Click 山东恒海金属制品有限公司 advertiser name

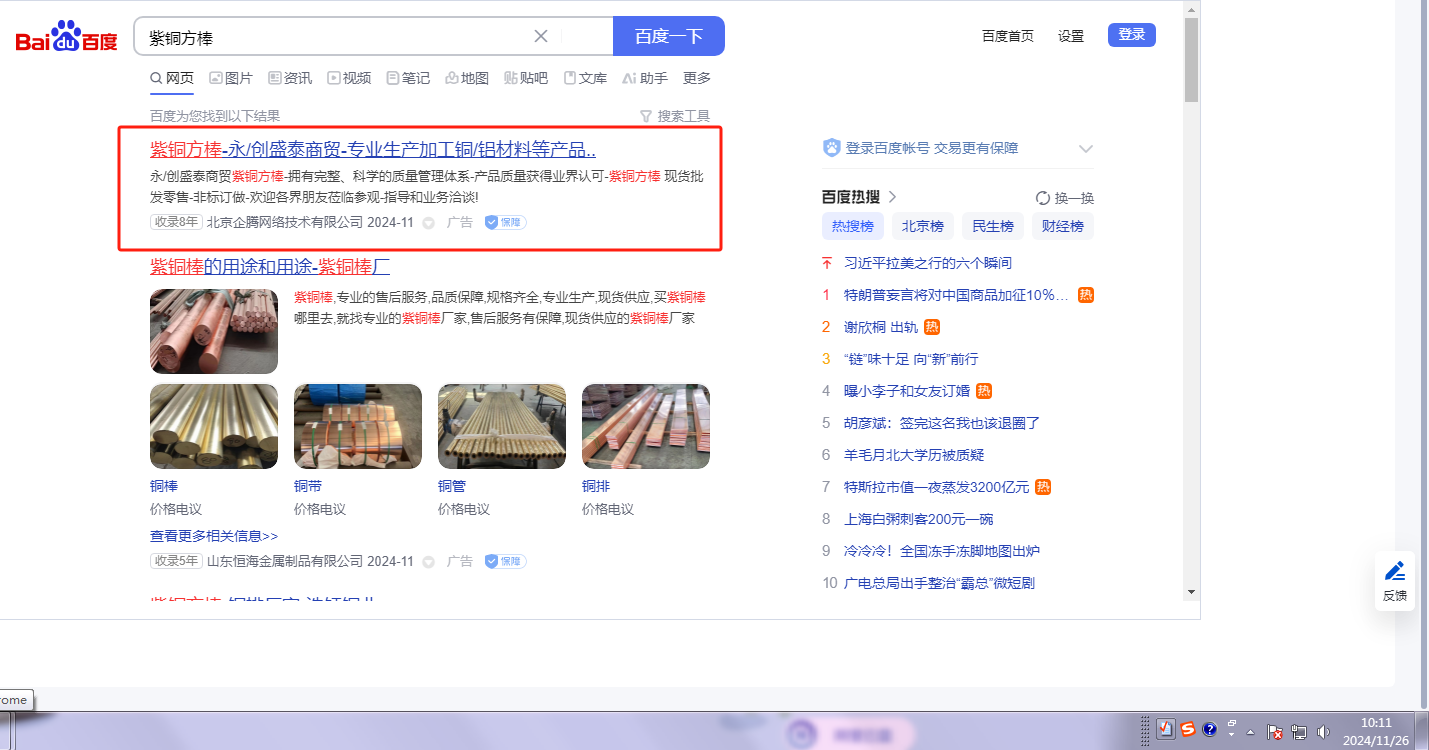click(x=285, y=561)
